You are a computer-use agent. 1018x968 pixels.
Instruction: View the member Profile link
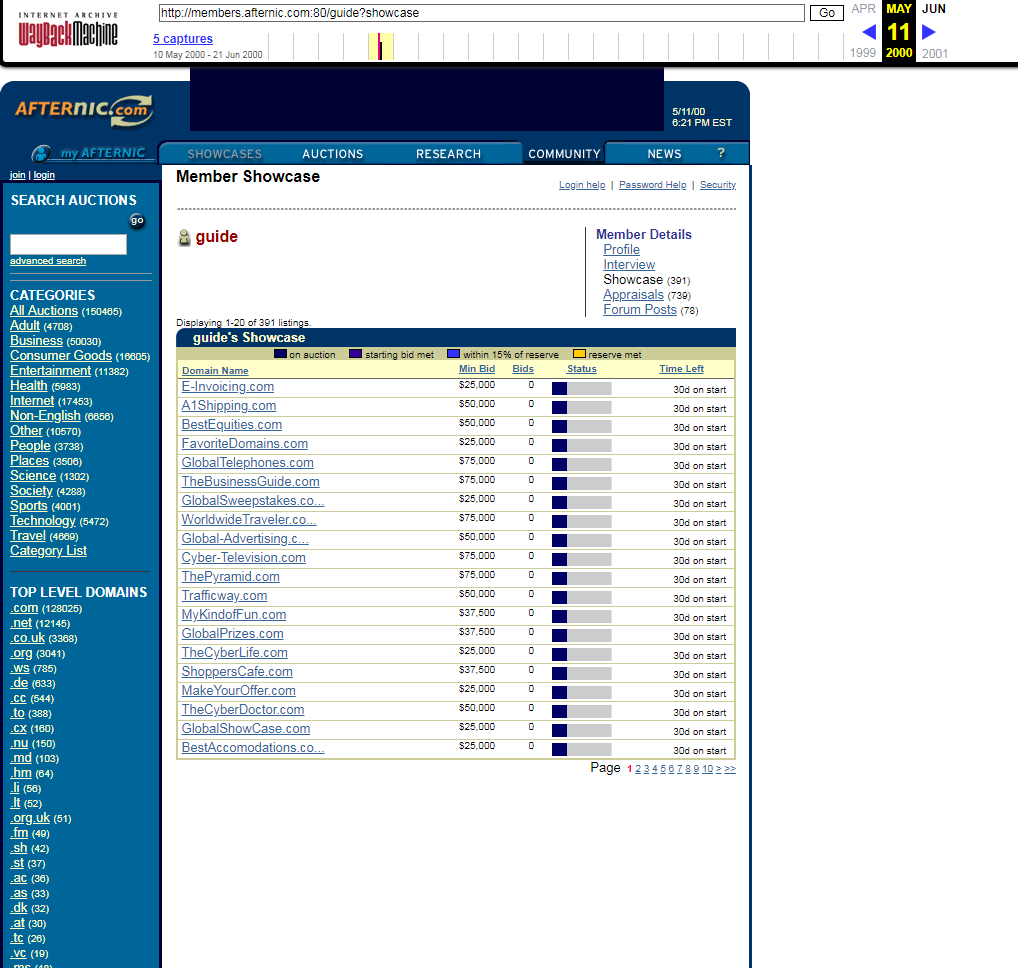click(621, 250)
